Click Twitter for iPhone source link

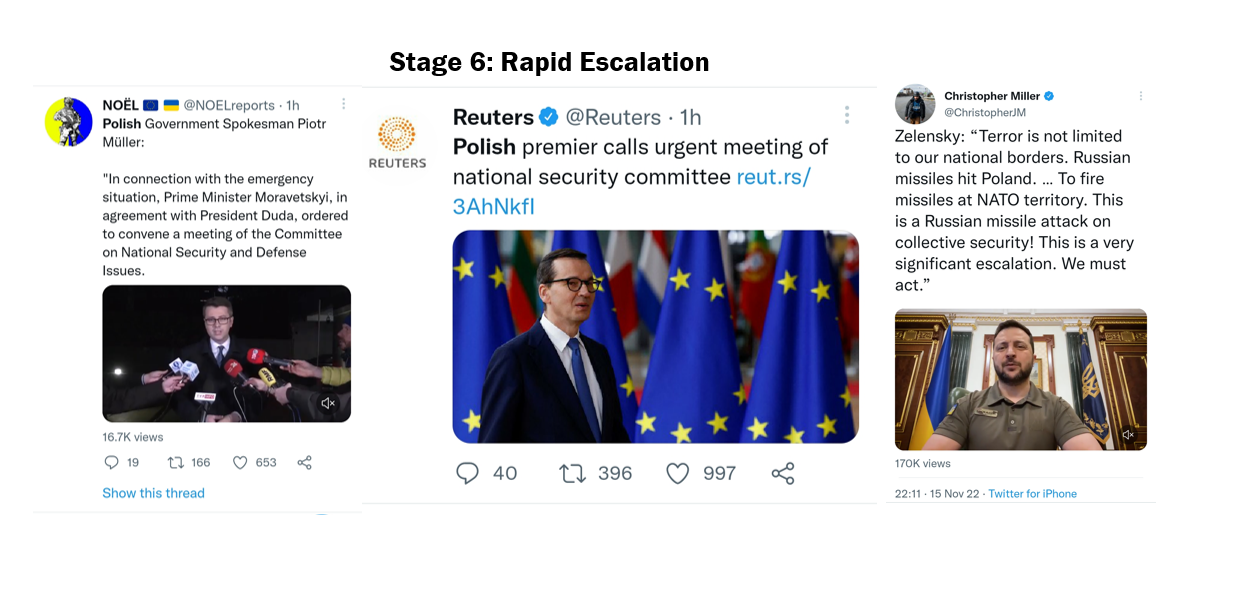(x=1032, y=494)
